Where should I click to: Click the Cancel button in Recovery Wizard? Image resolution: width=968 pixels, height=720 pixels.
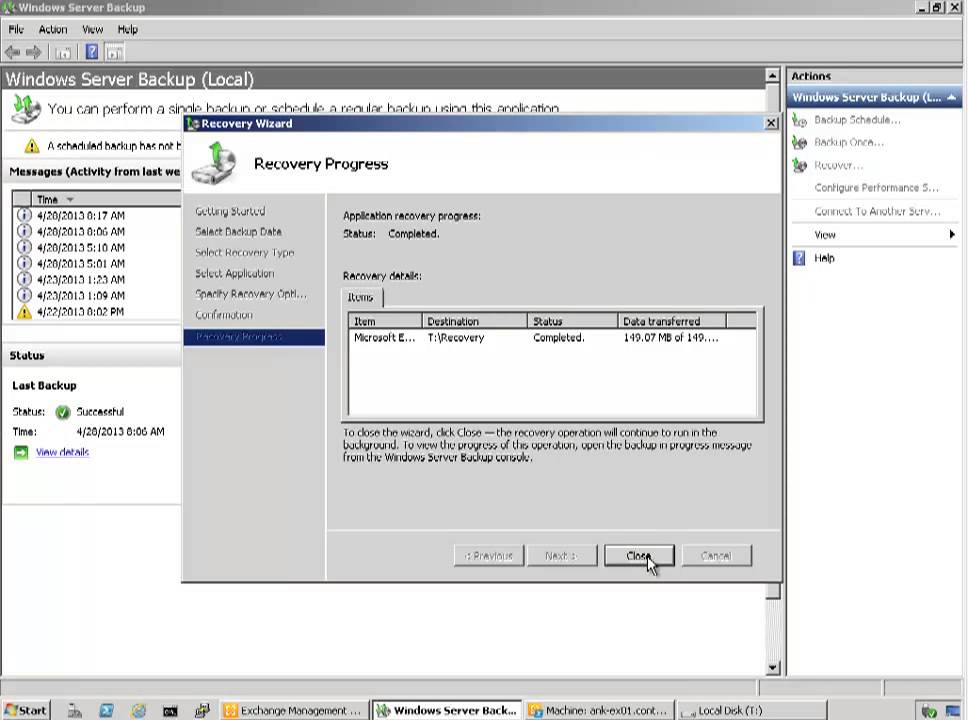pyautogui.click(x=716, y=555)
